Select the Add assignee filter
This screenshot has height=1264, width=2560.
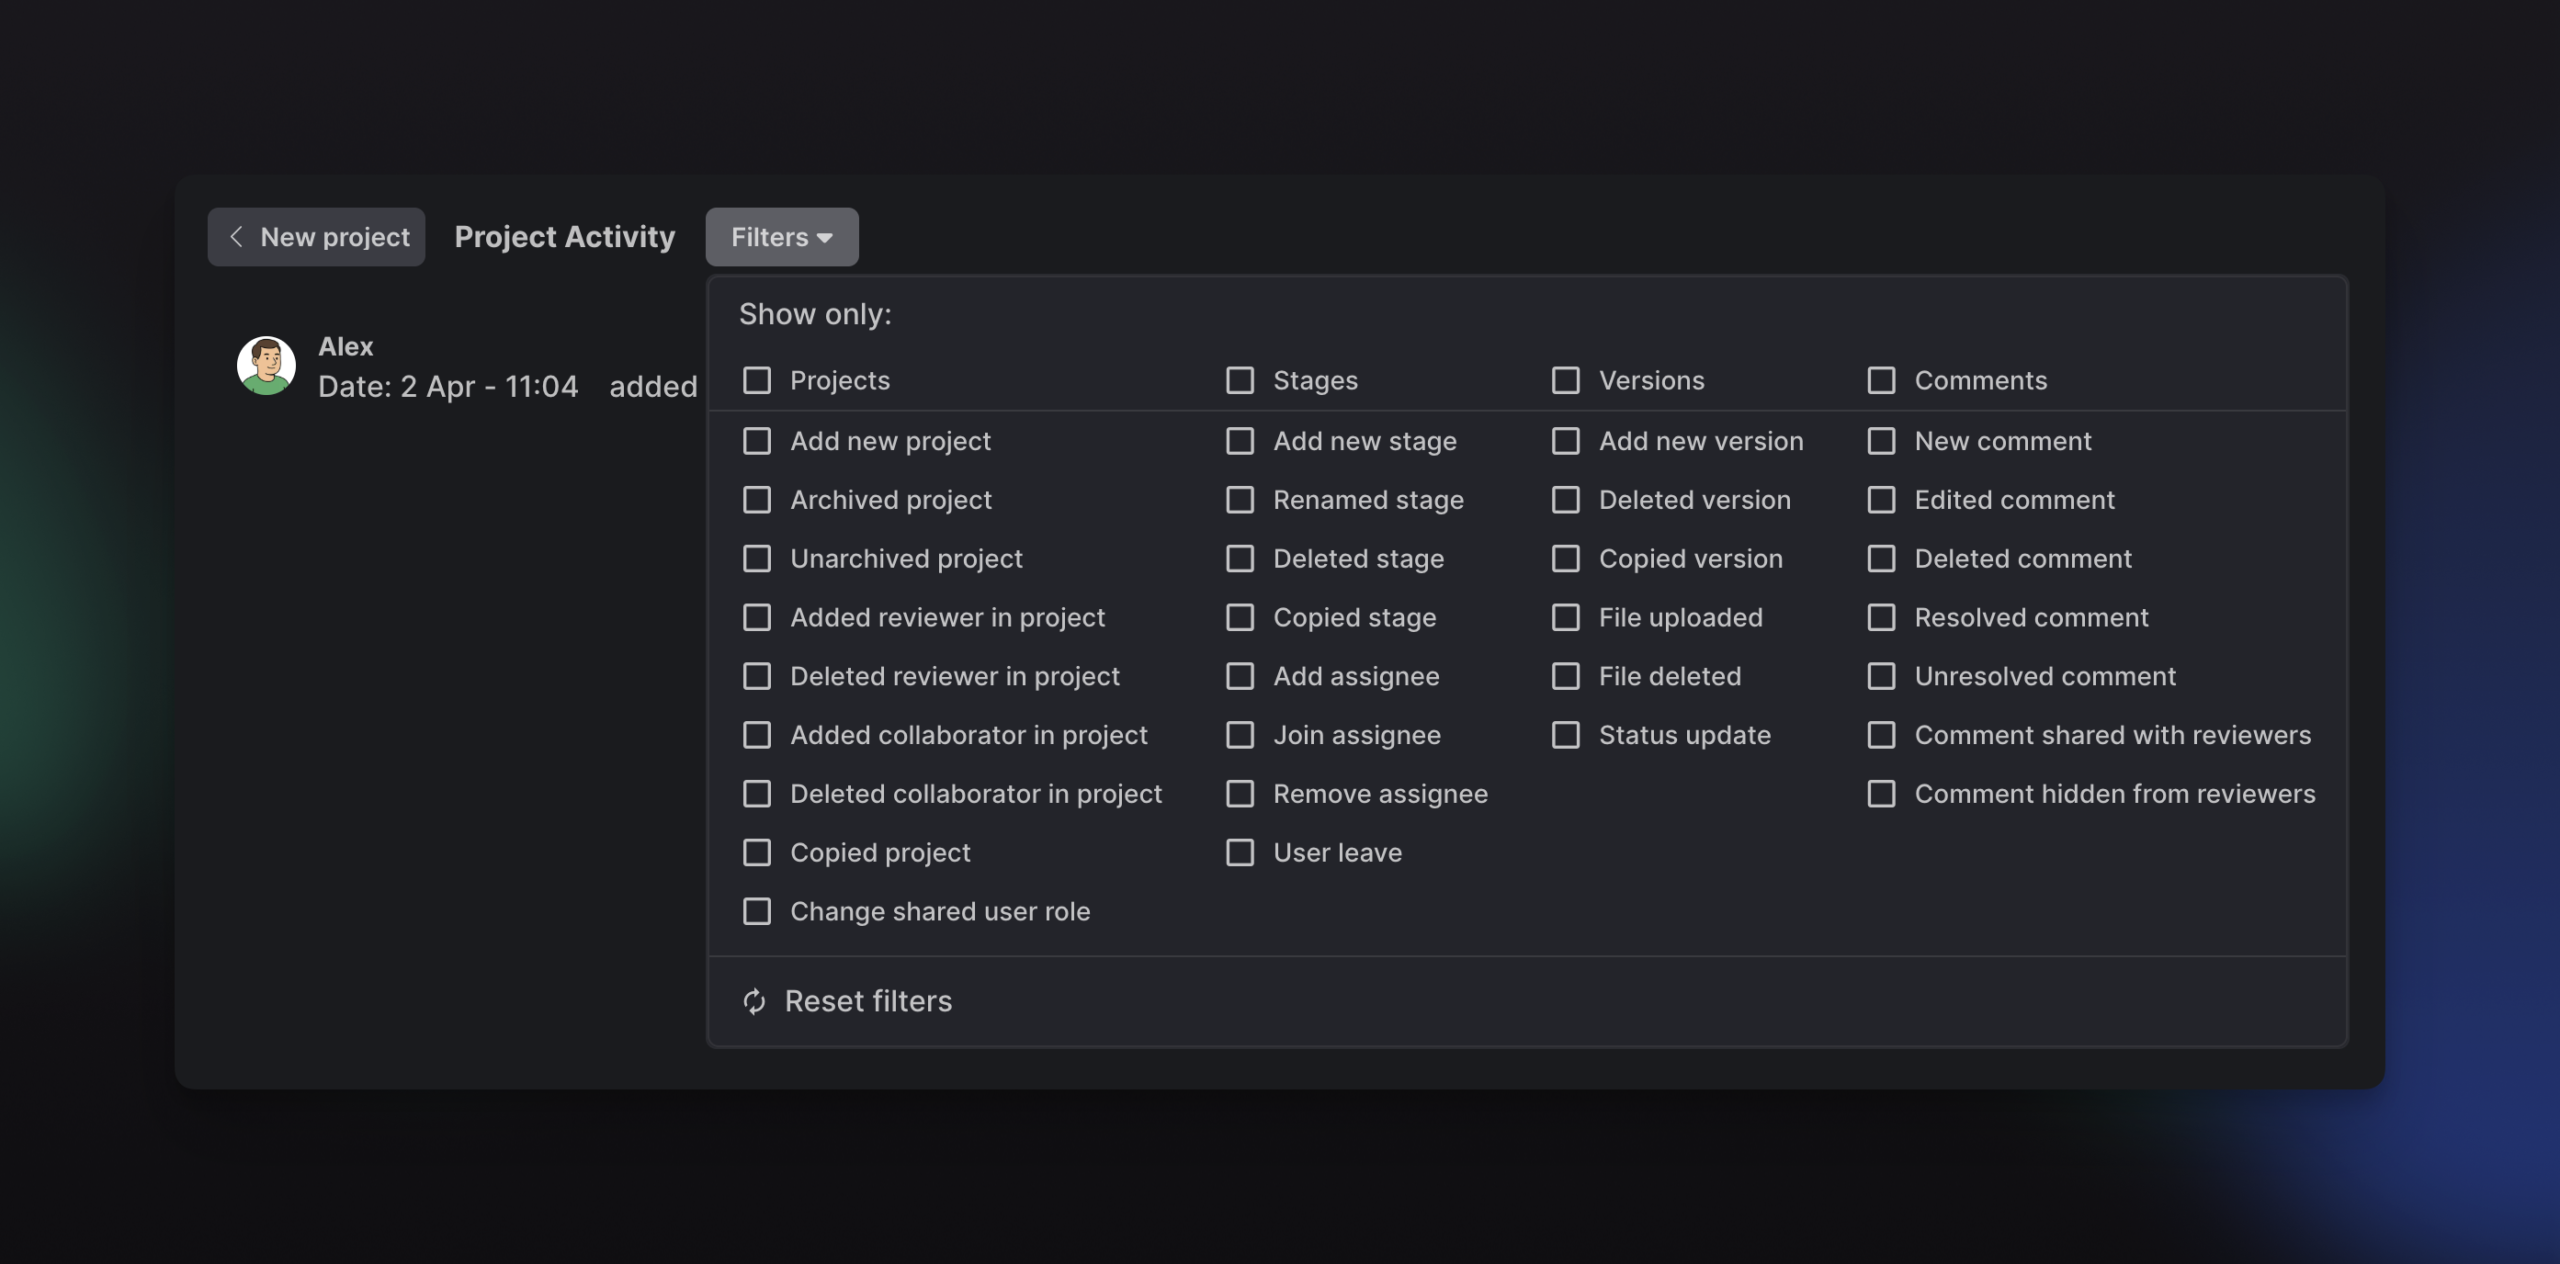tap(1240, 677)
